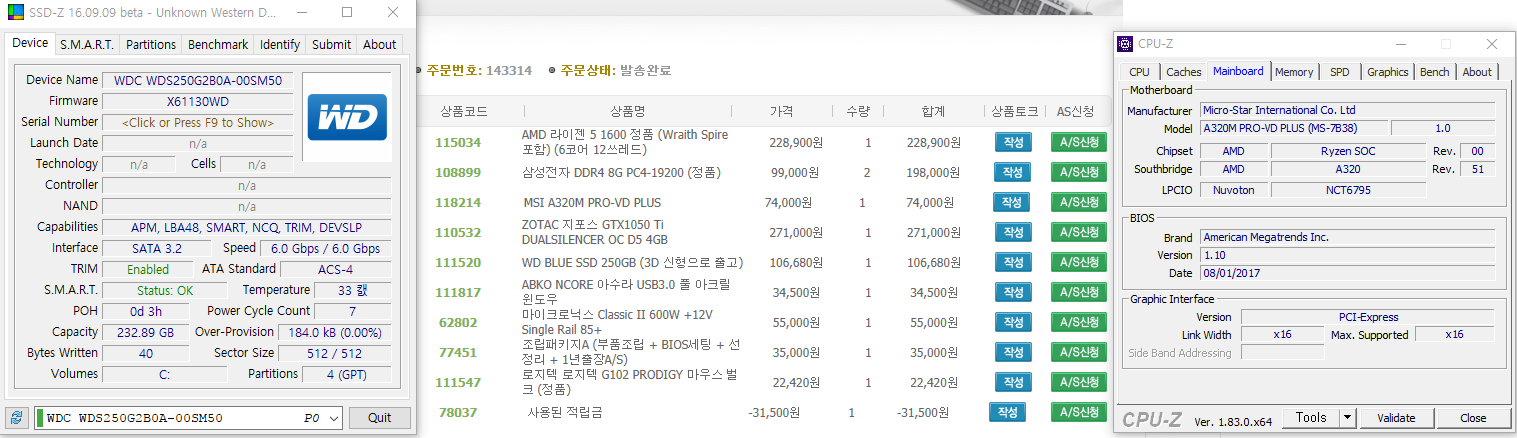Open the Benchmark tab in SSD-Z

tap(218, 44)
